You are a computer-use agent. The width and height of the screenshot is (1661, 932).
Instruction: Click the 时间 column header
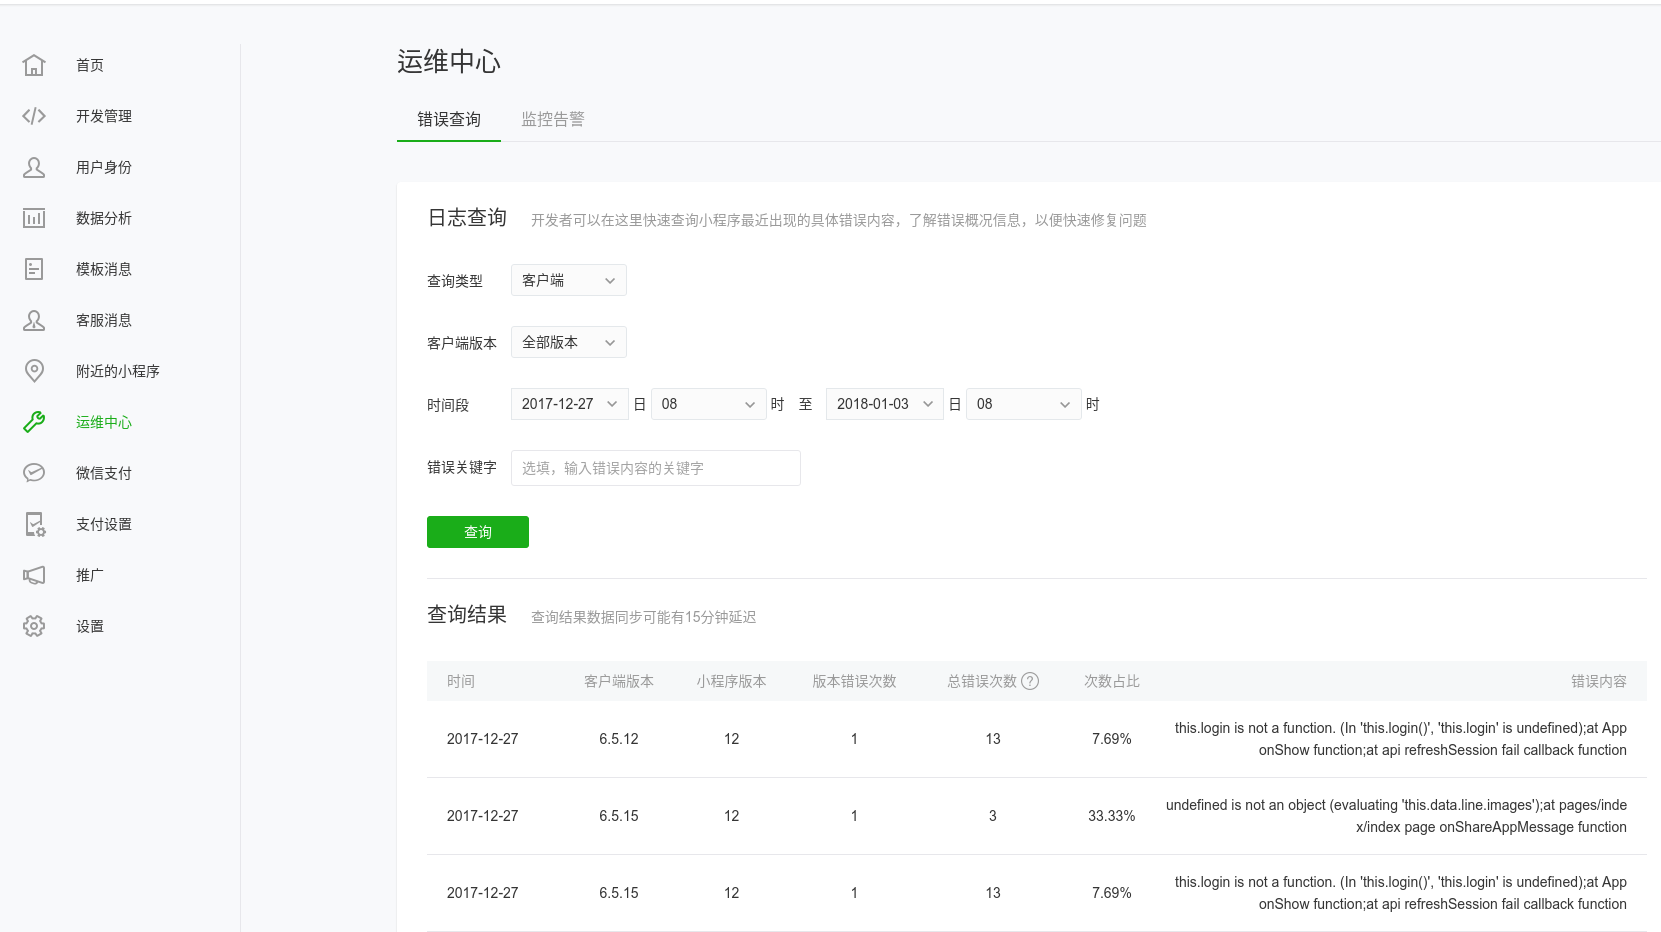coord(461,681)
